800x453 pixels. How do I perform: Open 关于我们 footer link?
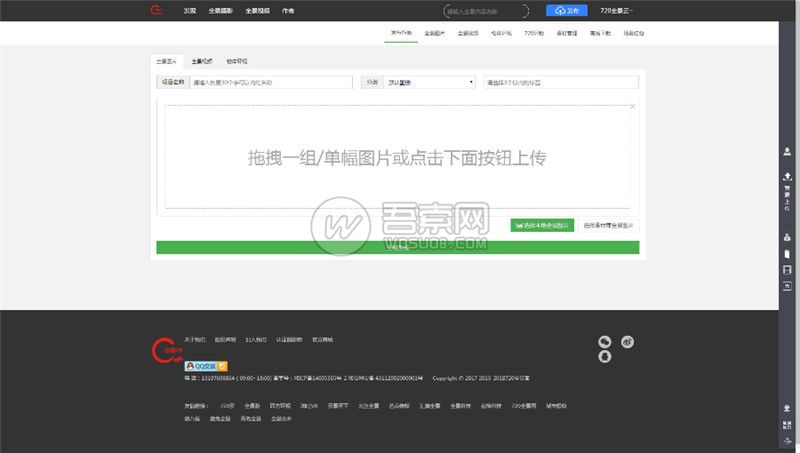tap(195, 340)
